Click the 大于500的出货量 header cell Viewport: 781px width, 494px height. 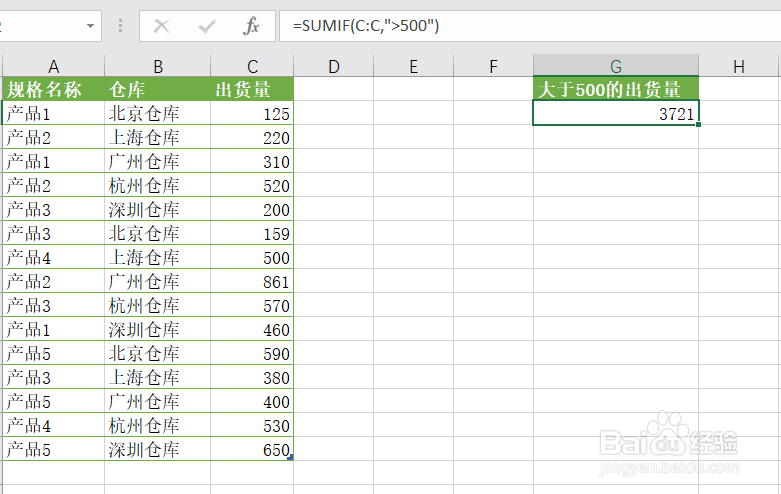(x=616, y=89)
